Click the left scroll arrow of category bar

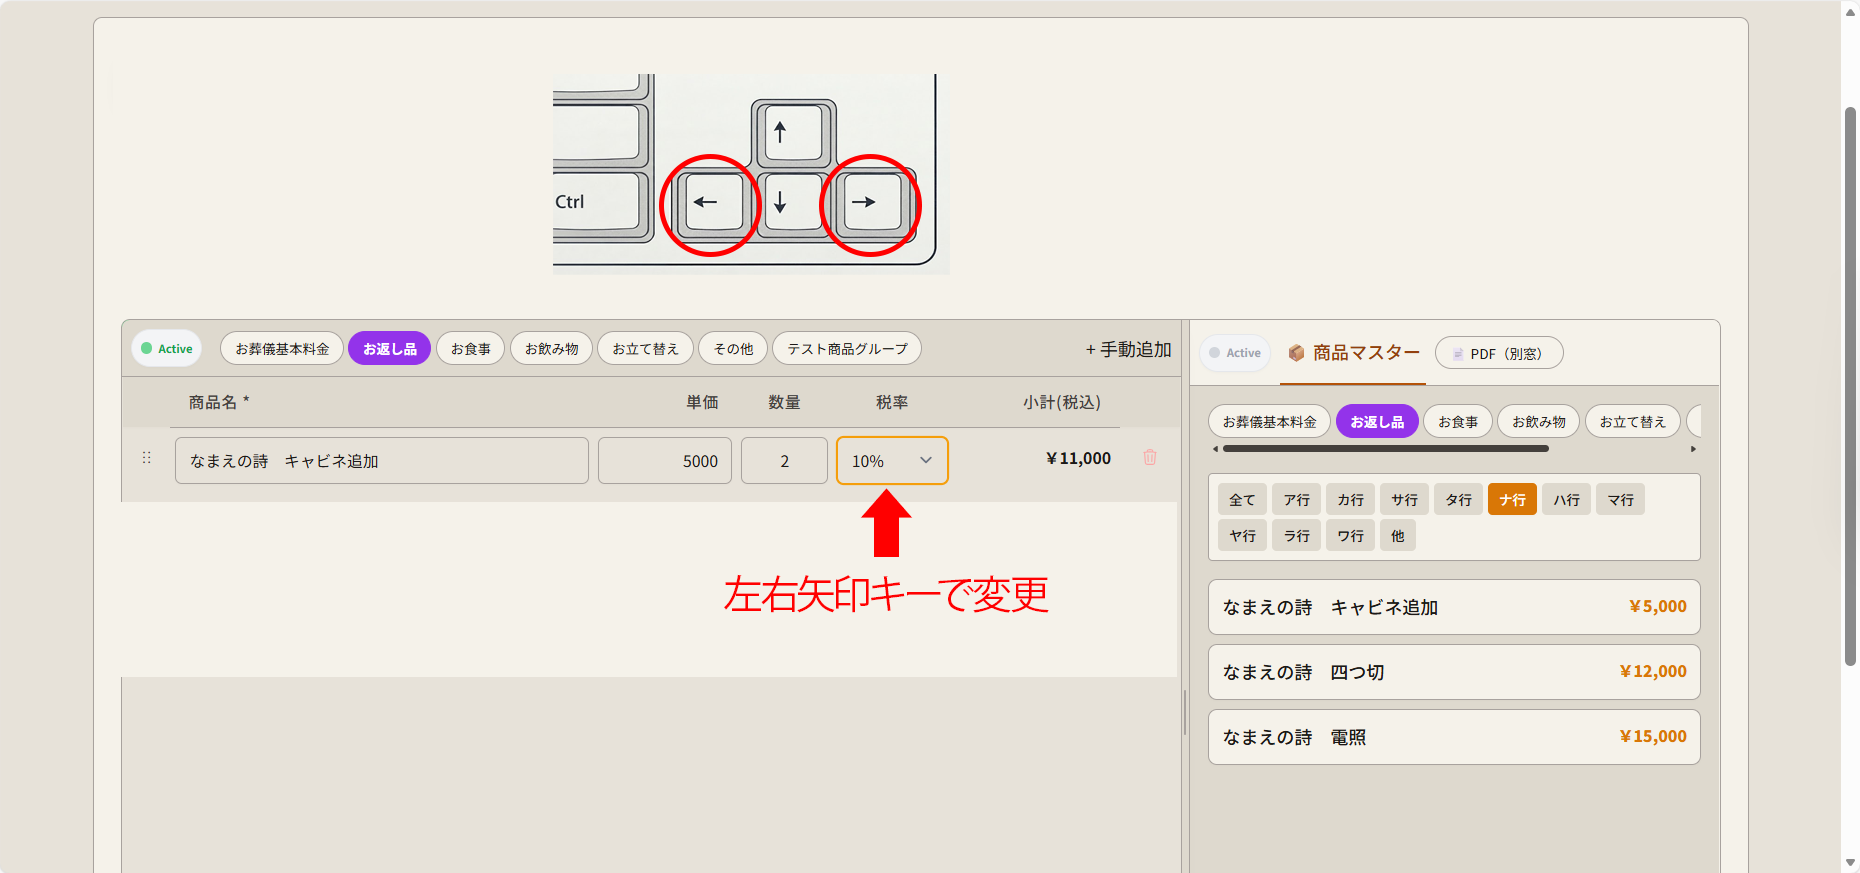(1215, 449)
